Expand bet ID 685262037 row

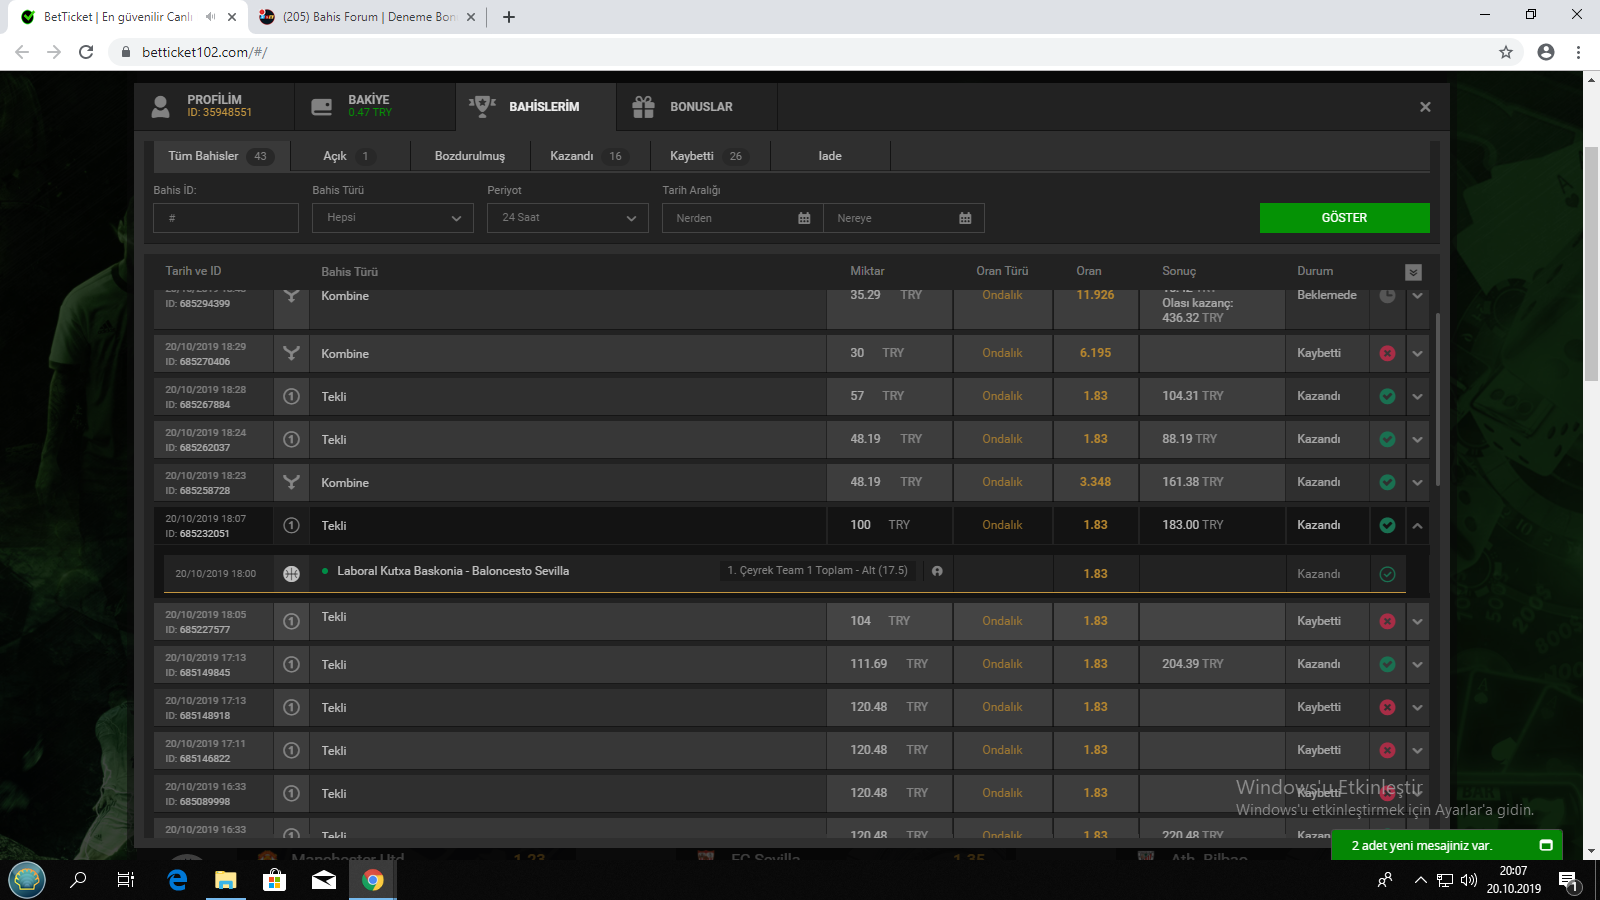(x=1417, y=440)
